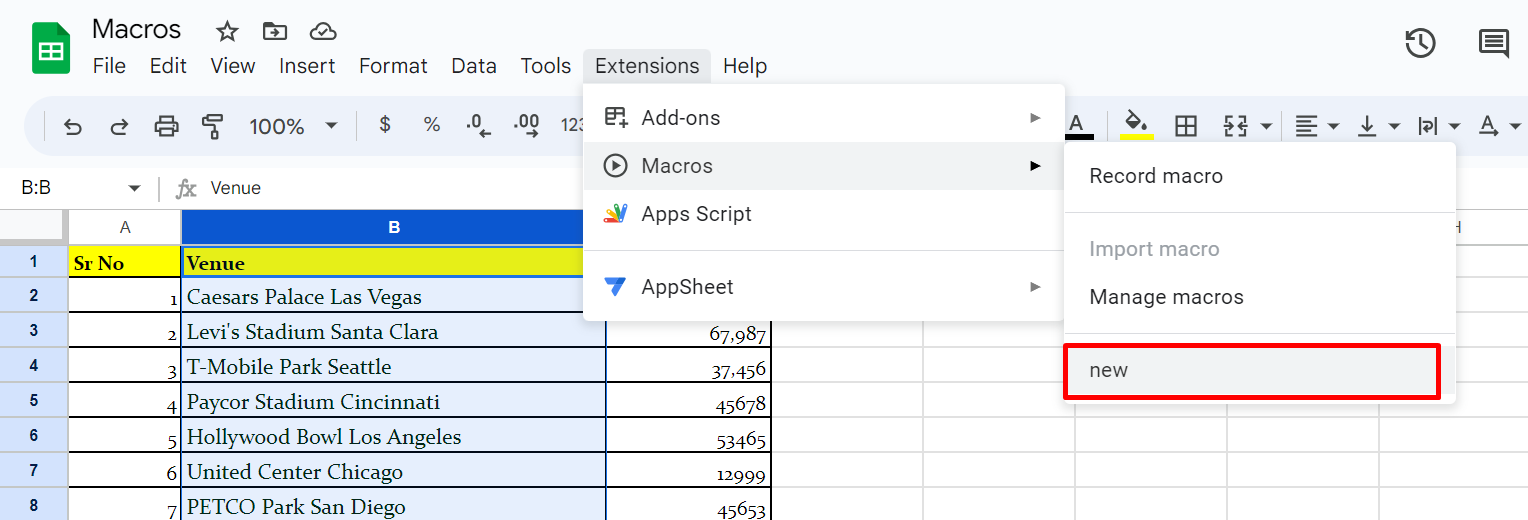
Task: Open the zoom 100% dropdown
Action: (293, 126)
